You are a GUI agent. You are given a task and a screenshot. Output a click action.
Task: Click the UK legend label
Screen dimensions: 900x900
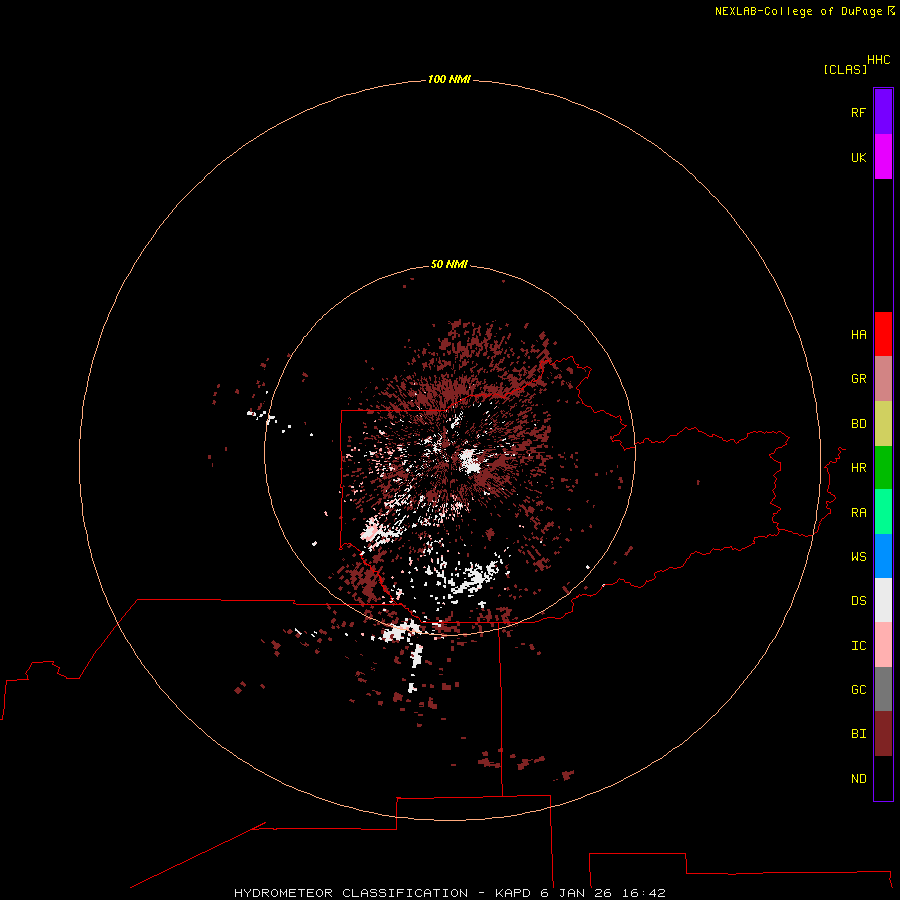tap(858, 157)
